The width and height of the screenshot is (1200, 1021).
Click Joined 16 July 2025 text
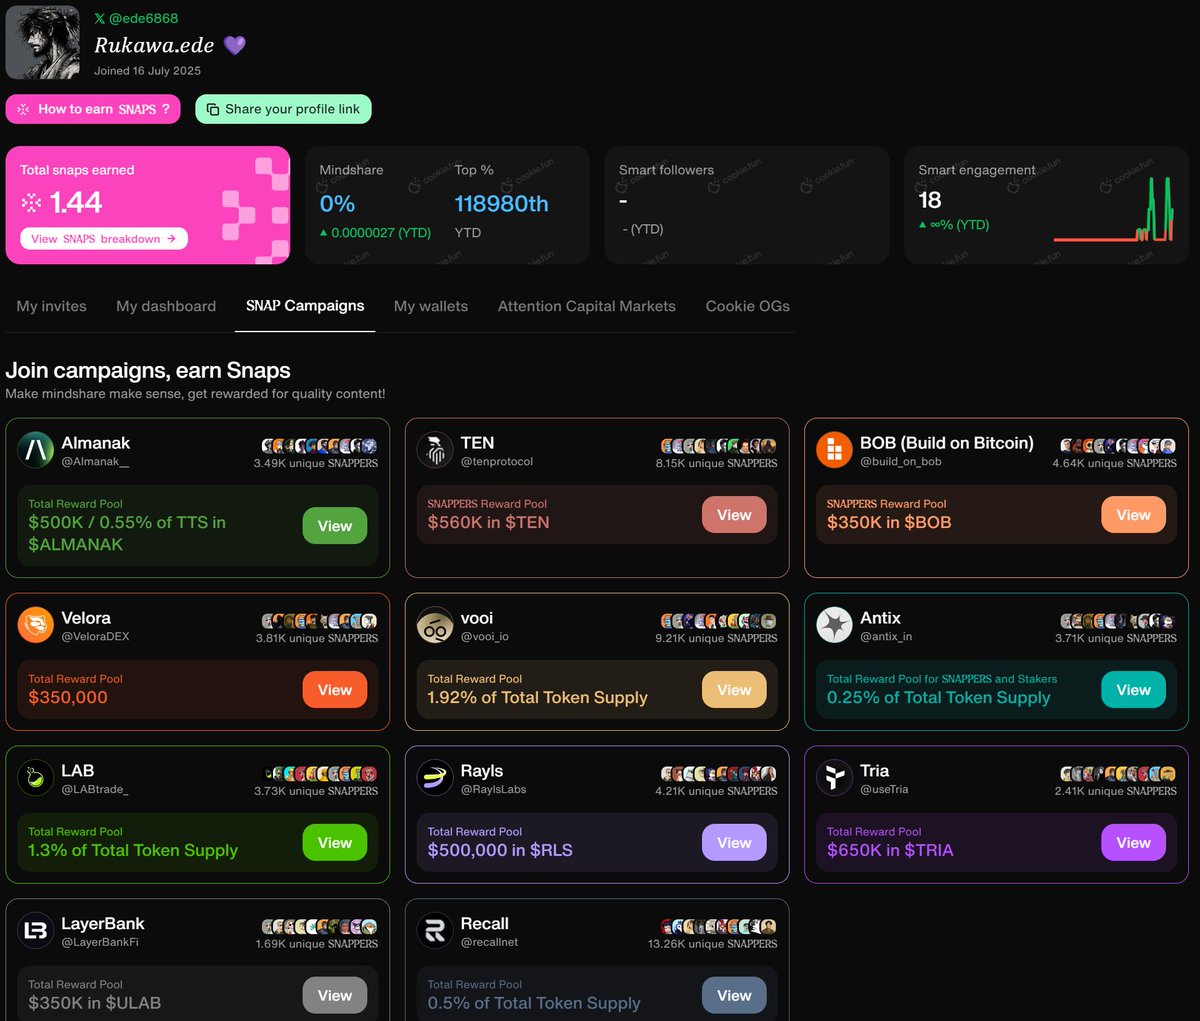147,71
